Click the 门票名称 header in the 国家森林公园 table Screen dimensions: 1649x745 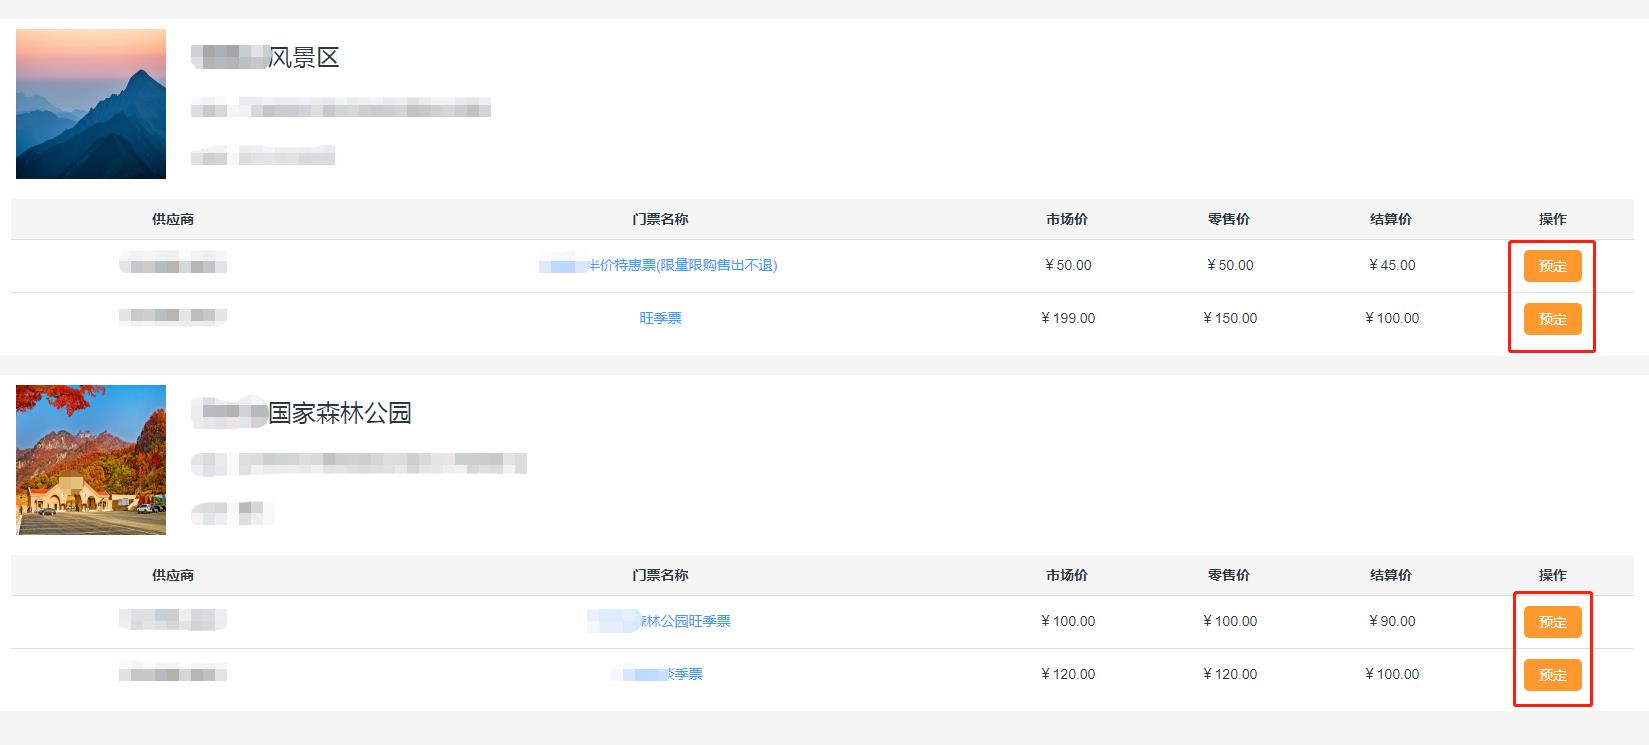pyautogui.click(x=660, y=575)
